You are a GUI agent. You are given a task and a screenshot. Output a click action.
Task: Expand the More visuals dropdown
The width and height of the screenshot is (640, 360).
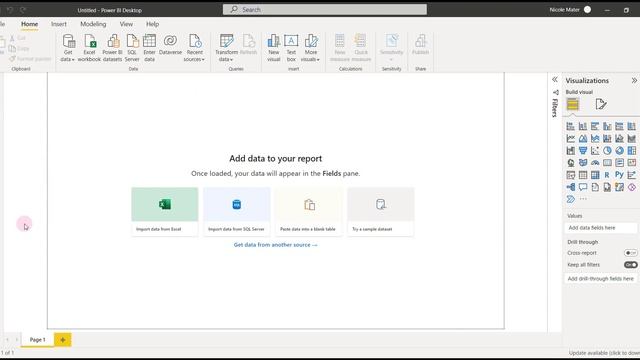click(311, 48)
